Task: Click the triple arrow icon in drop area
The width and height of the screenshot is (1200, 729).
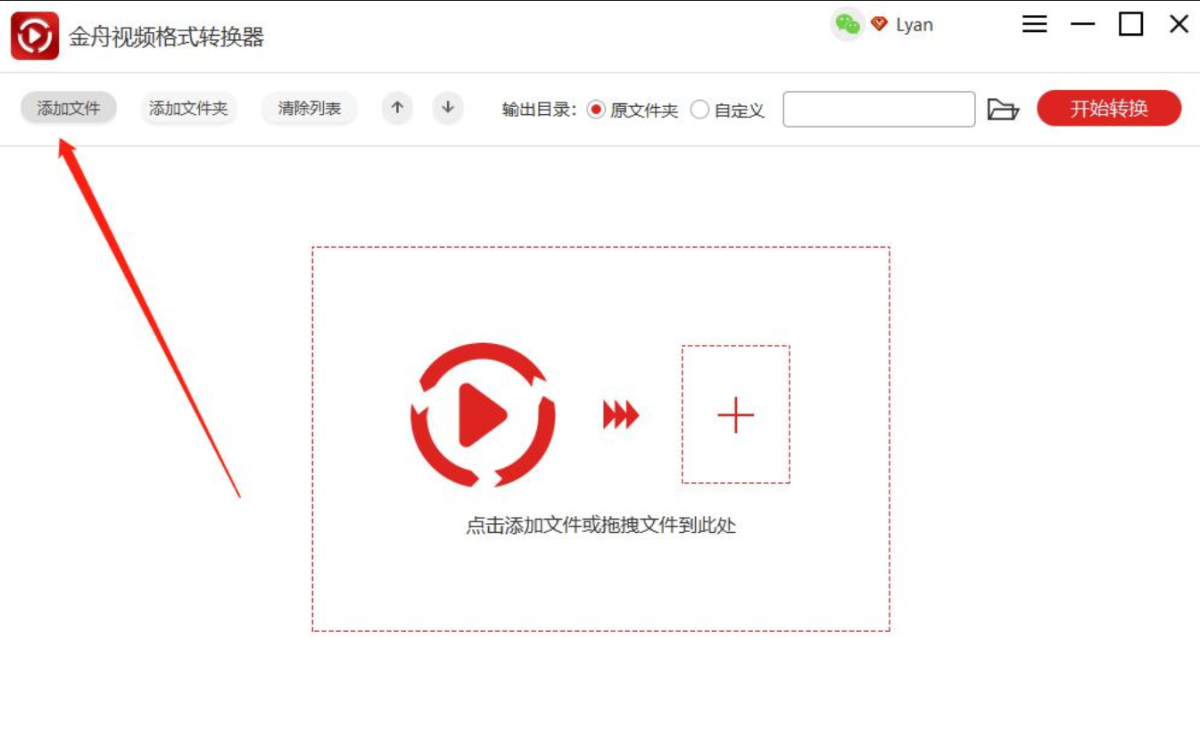Action: tap(620, 415)
